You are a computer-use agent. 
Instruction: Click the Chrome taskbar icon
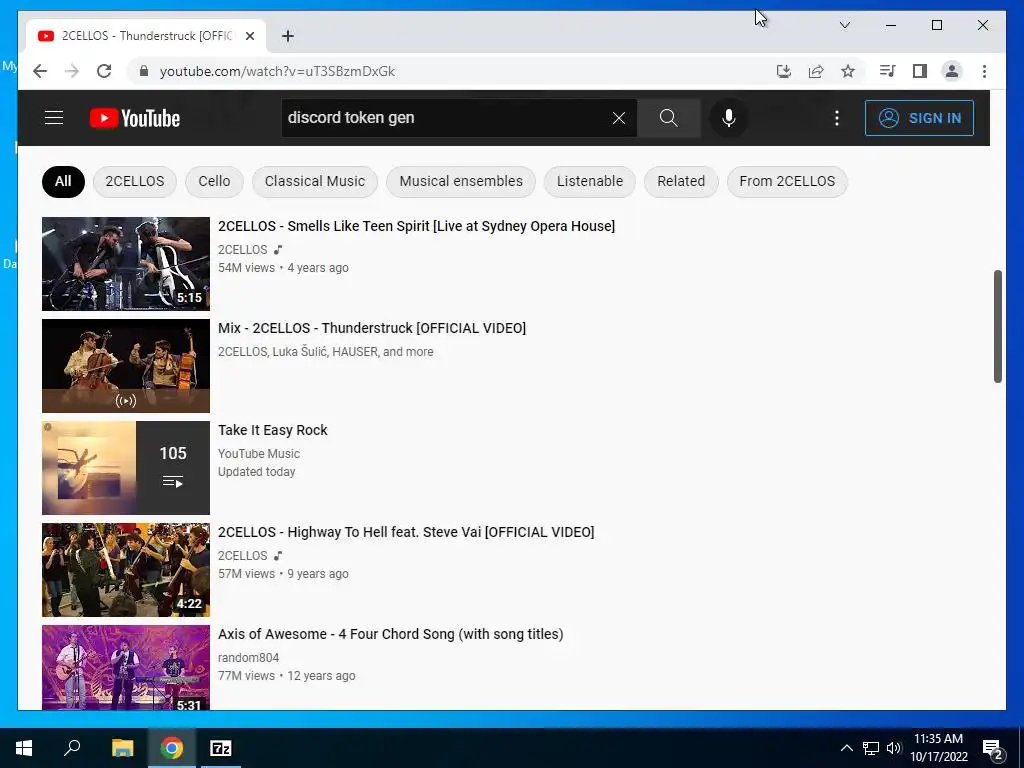tap(172, 748)
